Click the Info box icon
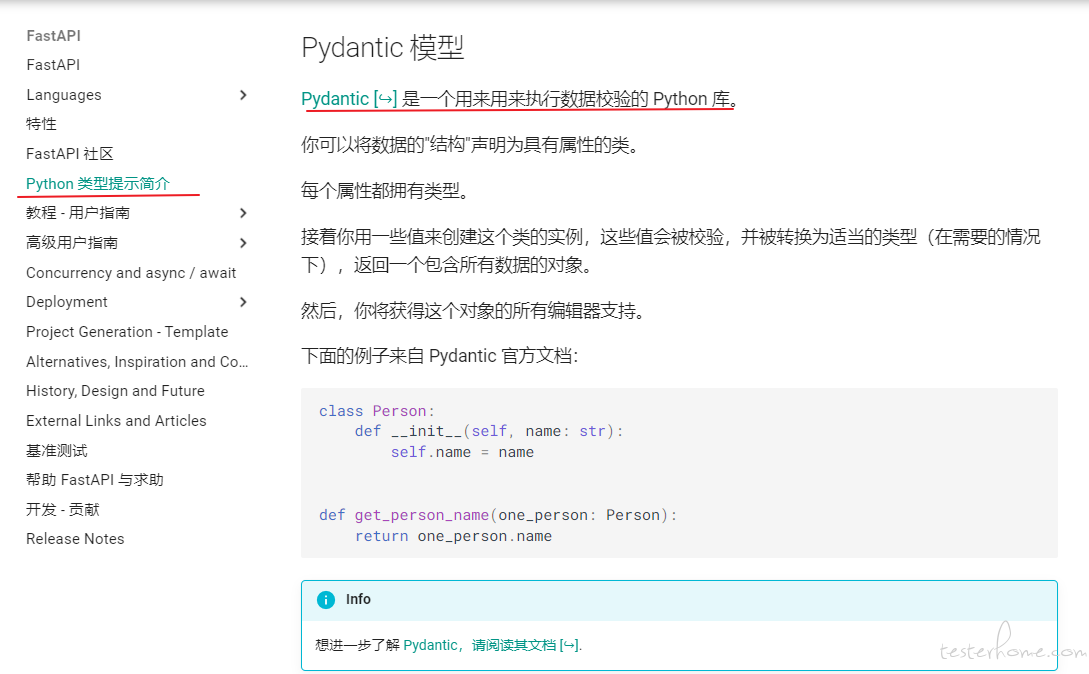The image size is (1089, 674). tap(326, 600)
